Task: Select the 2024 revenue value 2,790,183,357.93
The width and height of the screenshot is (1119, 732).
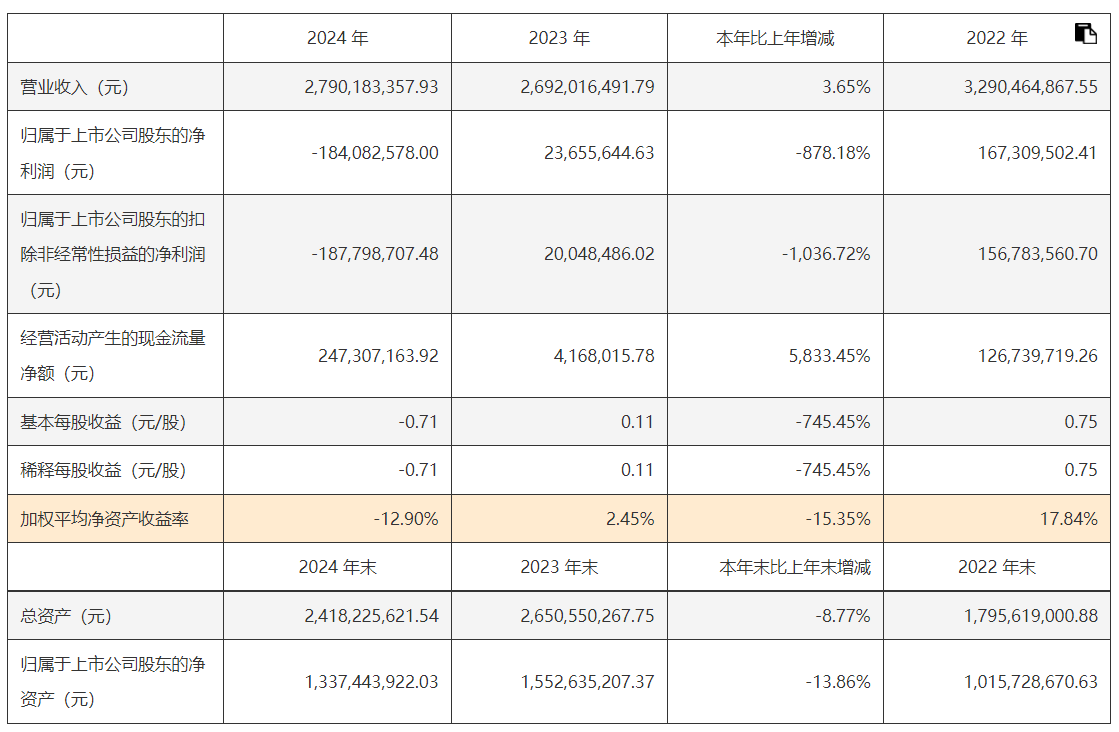Action: pyautogui.click(x=371, y=87)
